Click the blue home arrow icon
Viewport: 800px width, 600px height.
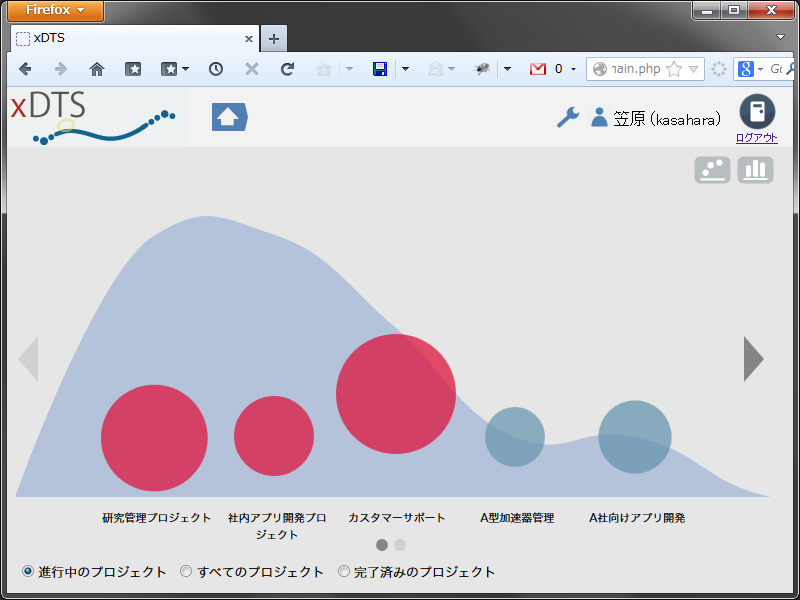pyautogui.click(x=230, y=117)
